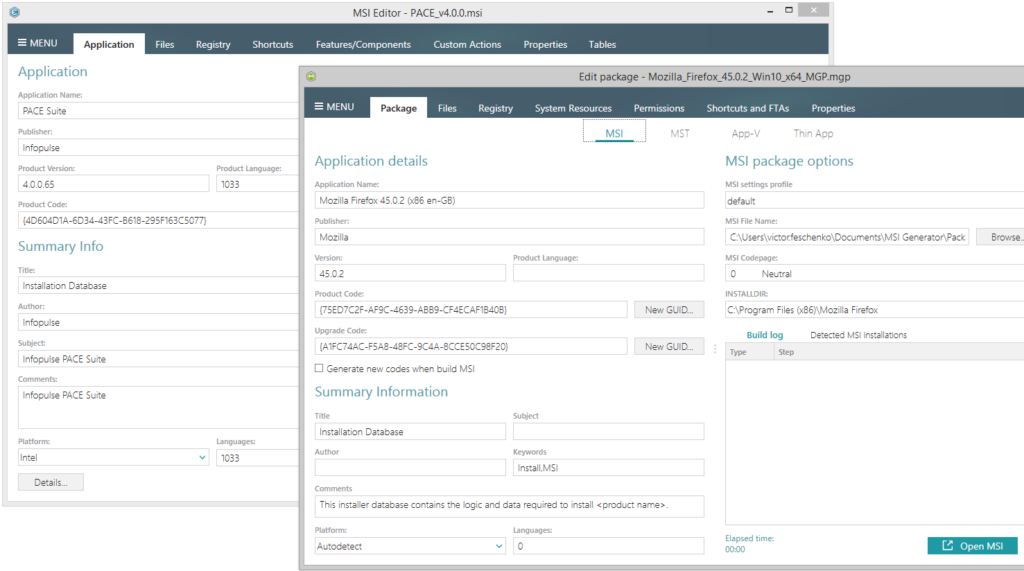
Task: Click the green Edit package app icon
Action: [x=312, y=76]
